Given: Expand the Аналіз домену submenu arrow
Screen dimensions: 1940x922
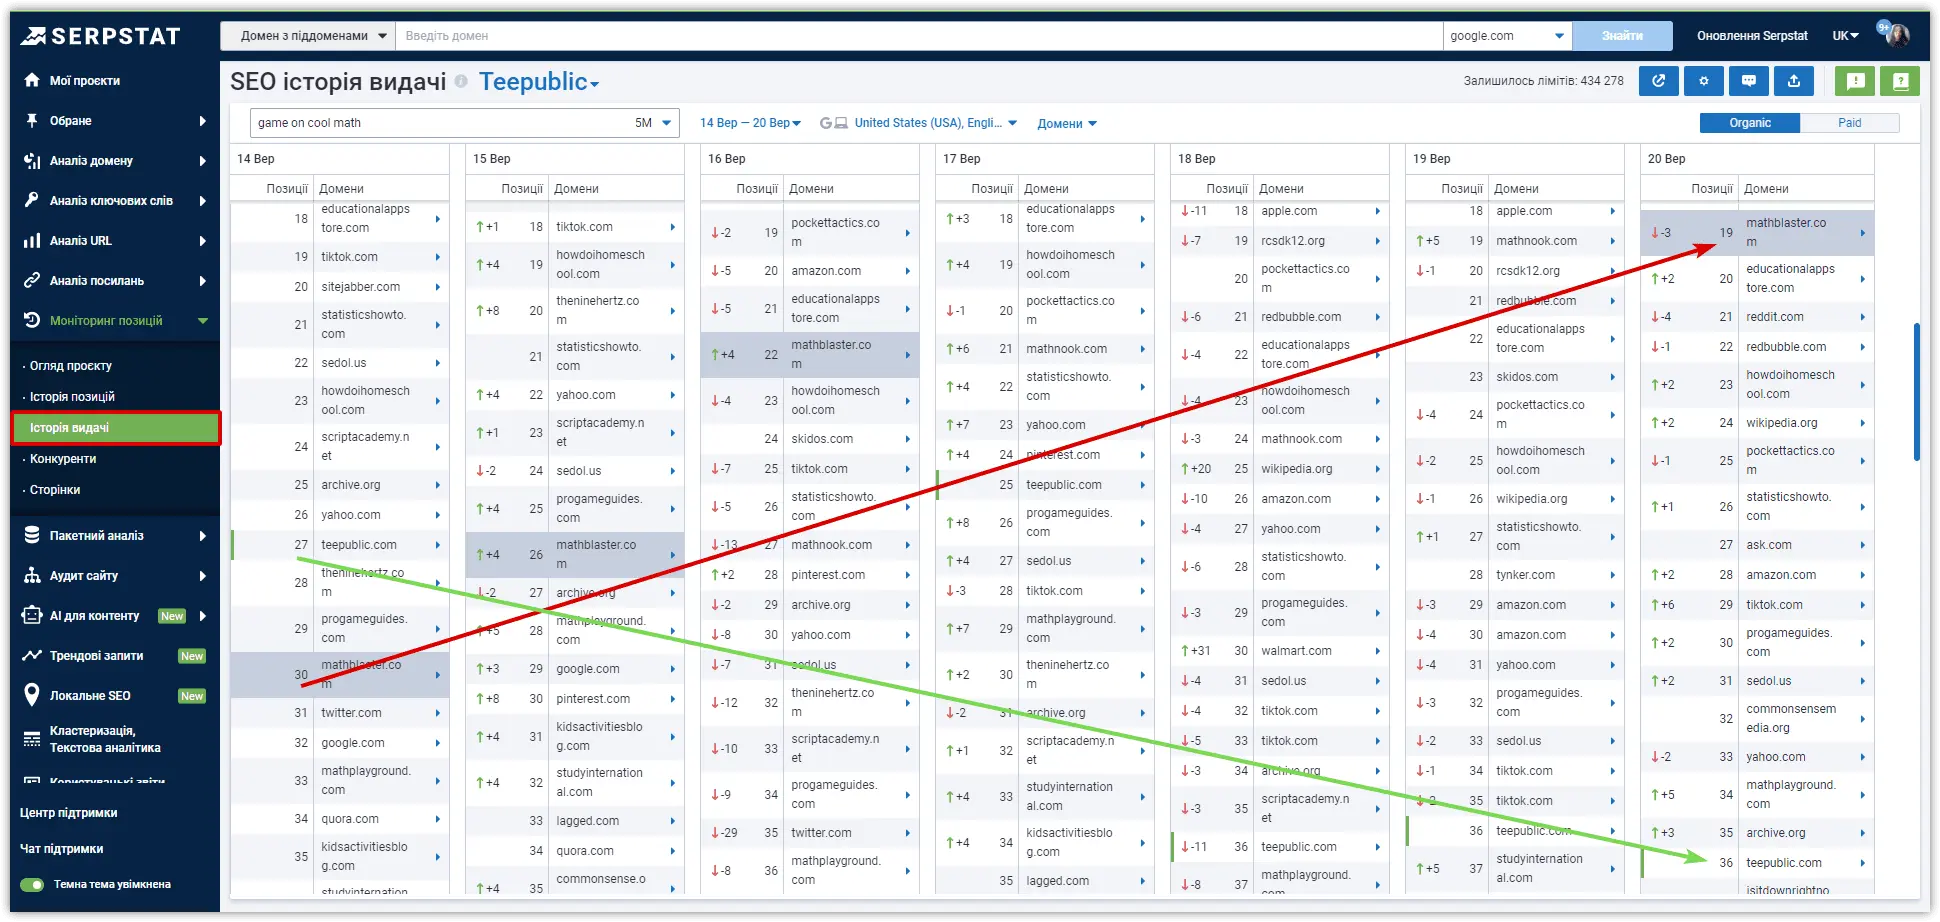Looking at the screenshot, I should pos(203,160).
